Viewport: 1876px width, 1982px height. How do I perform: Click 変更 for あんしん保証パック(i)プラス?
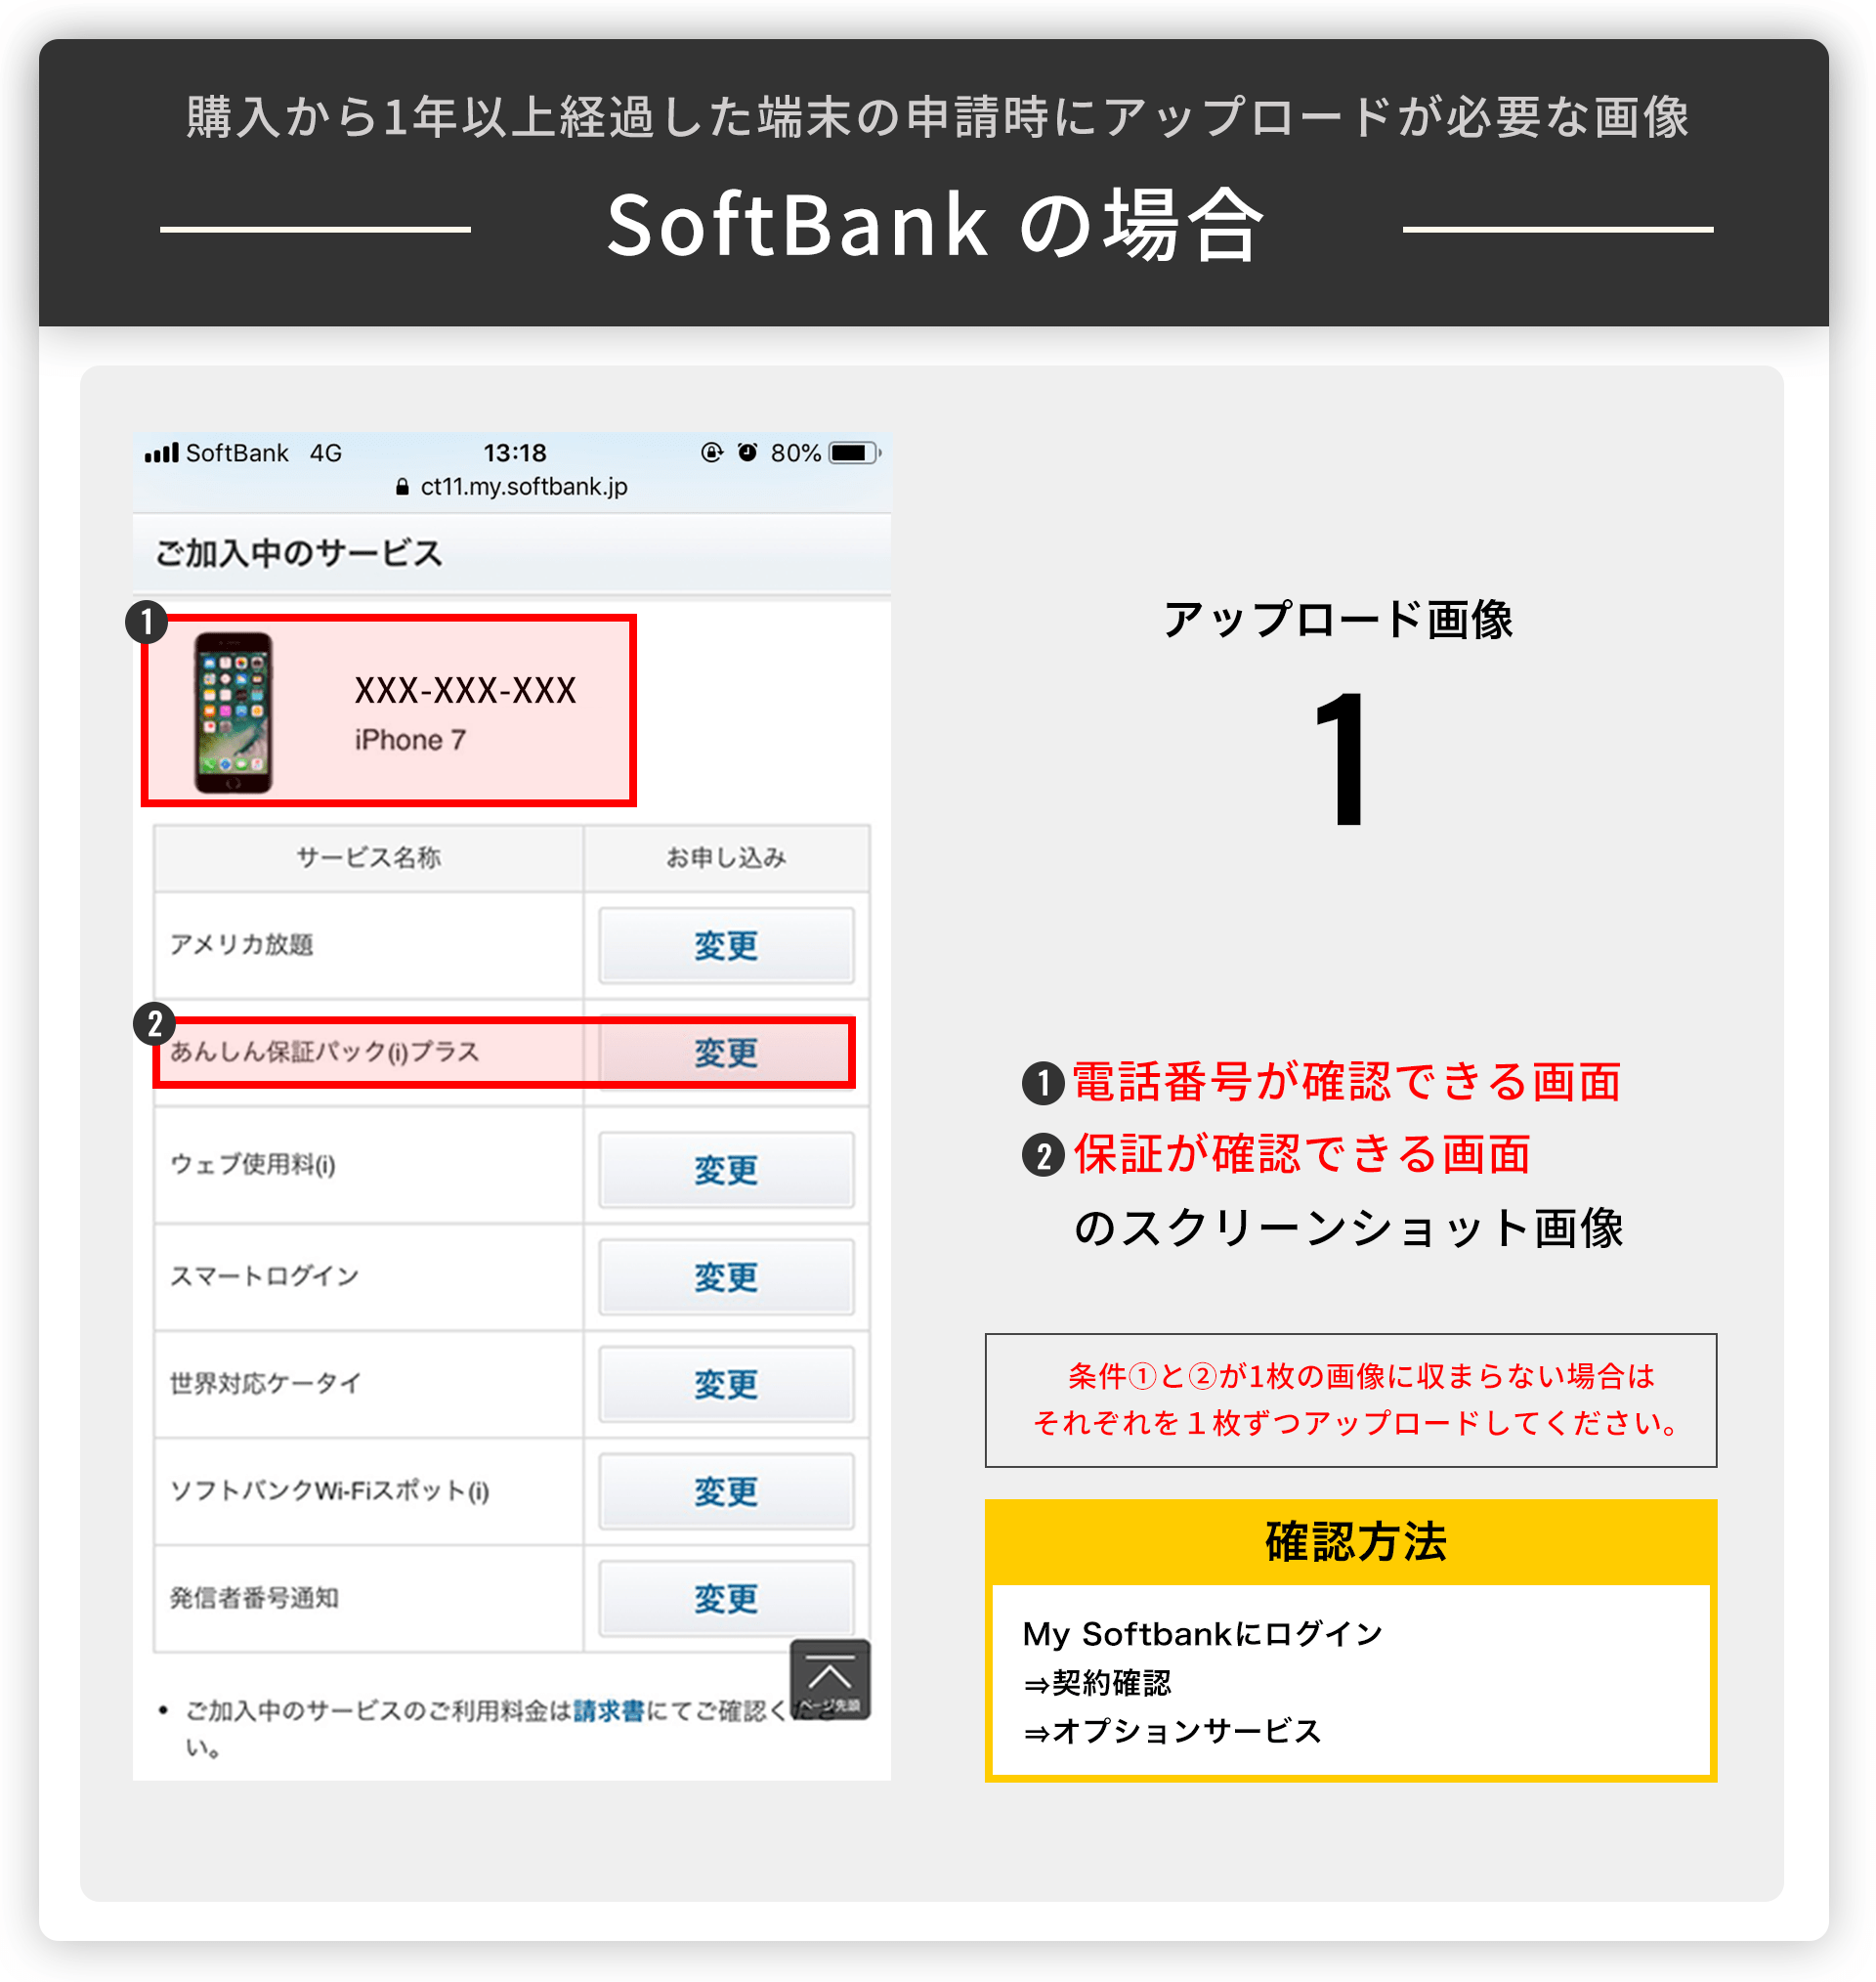coord(726,1052)
